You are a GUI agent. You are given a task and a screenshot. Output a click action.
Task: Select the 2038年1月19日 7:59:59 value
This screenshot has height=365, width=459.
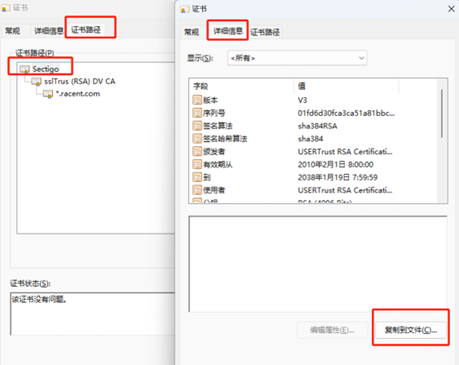[x=338, y=177]
